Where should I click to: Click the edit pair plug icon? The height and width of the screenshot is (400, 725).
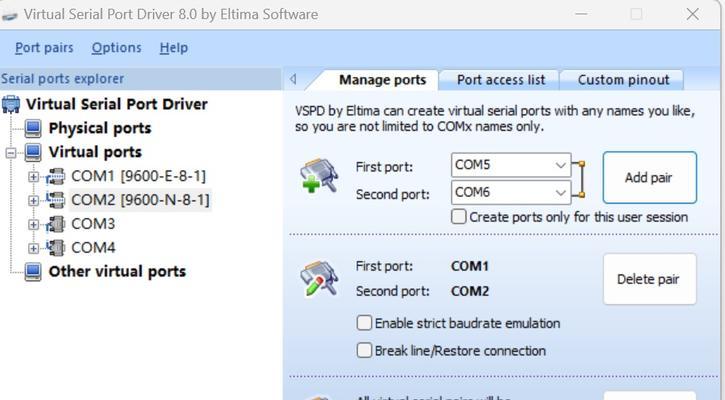point(319,278)
